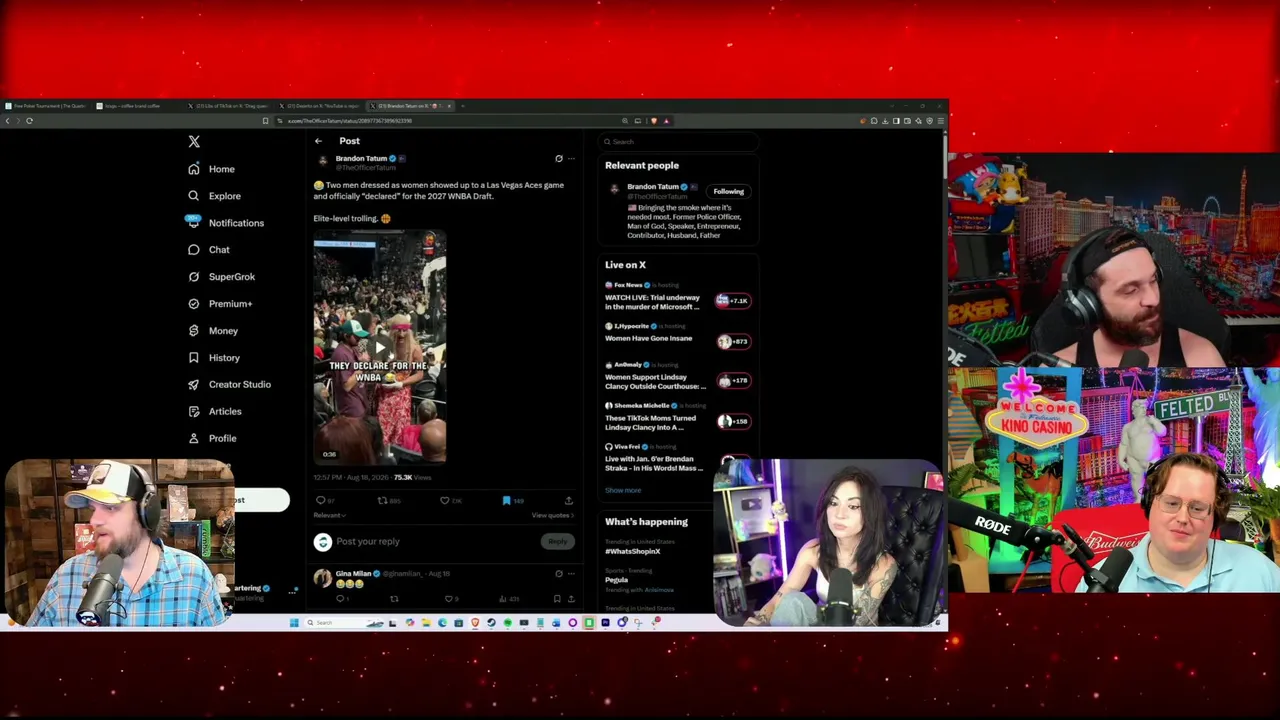Share Gina Milan's reply
1280x720 pixels.
pos(570,599)
